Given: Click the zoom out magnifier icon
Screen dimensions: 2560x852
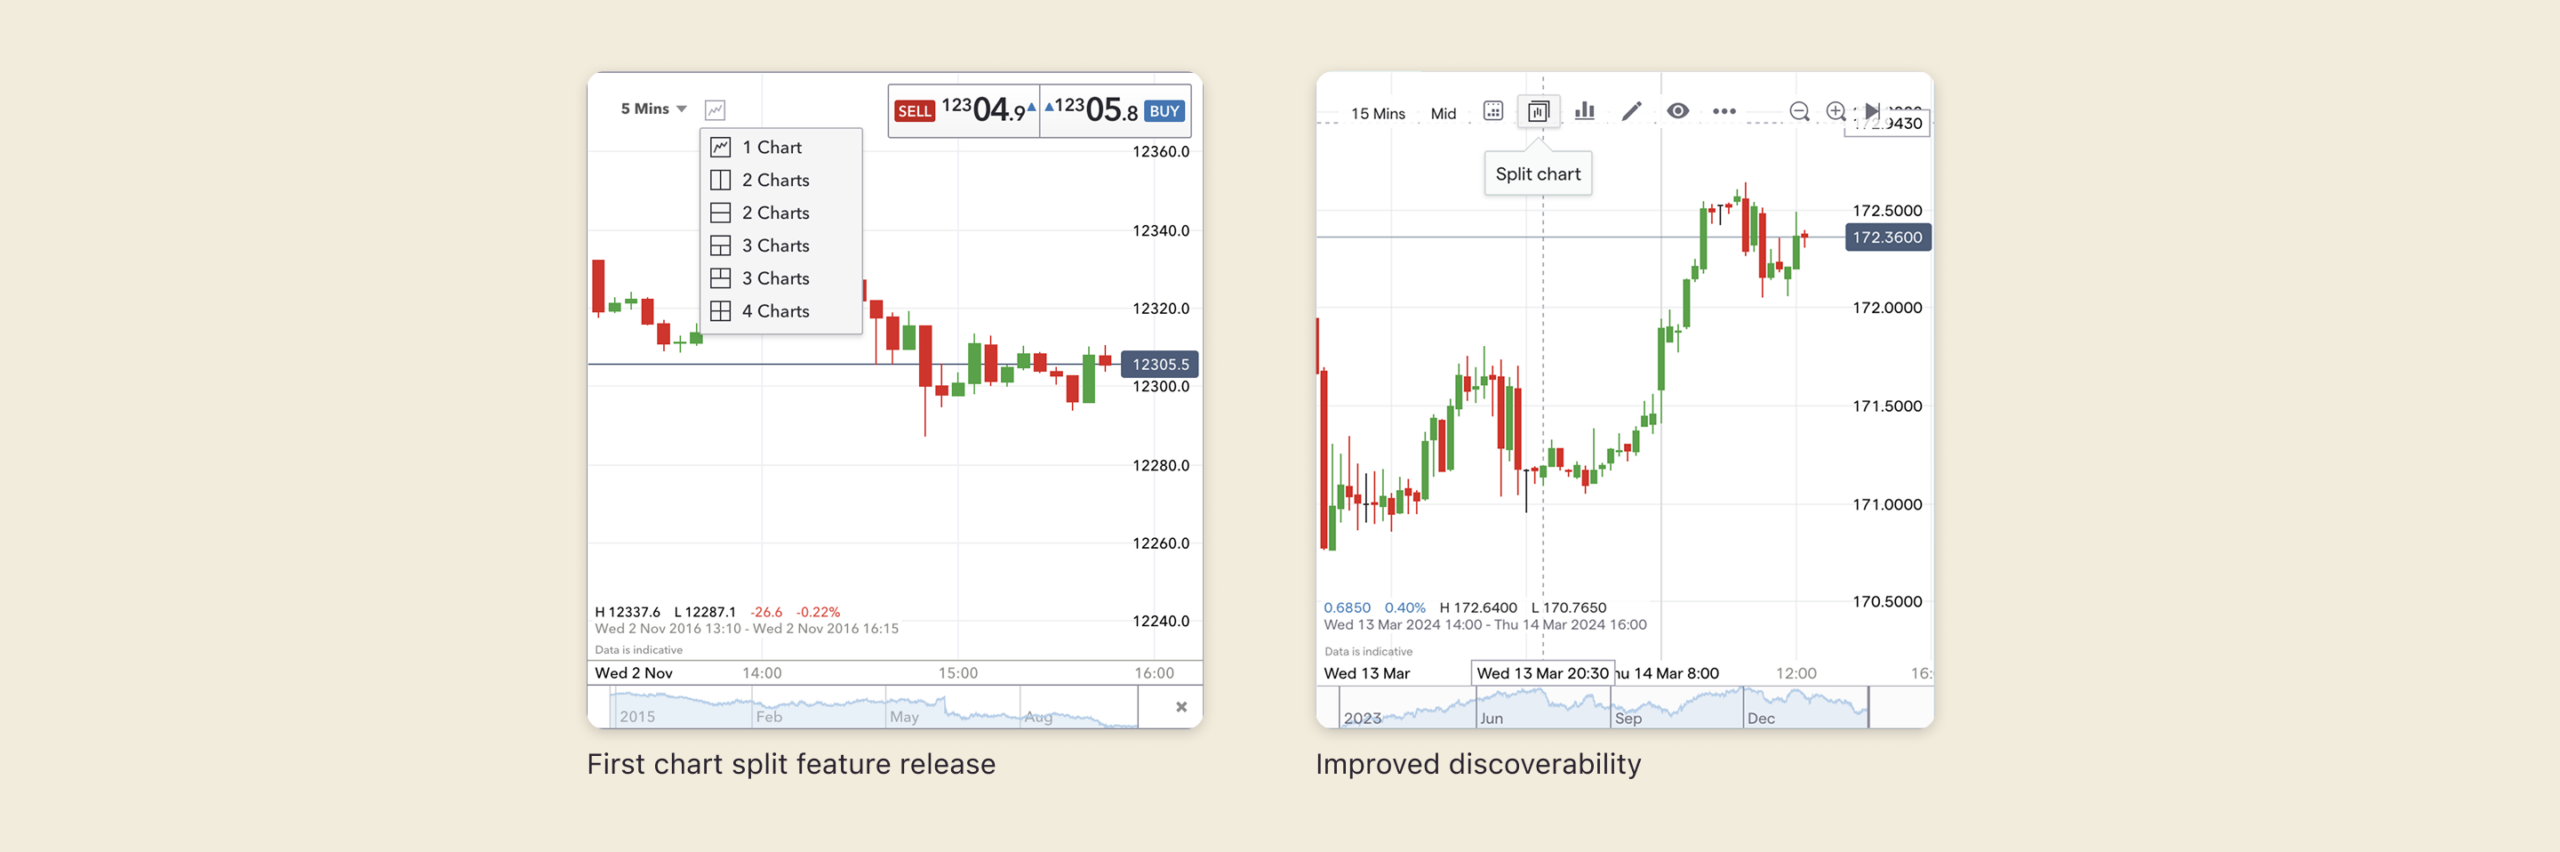Looking at the screenshot, I should tap(1799, 111).
